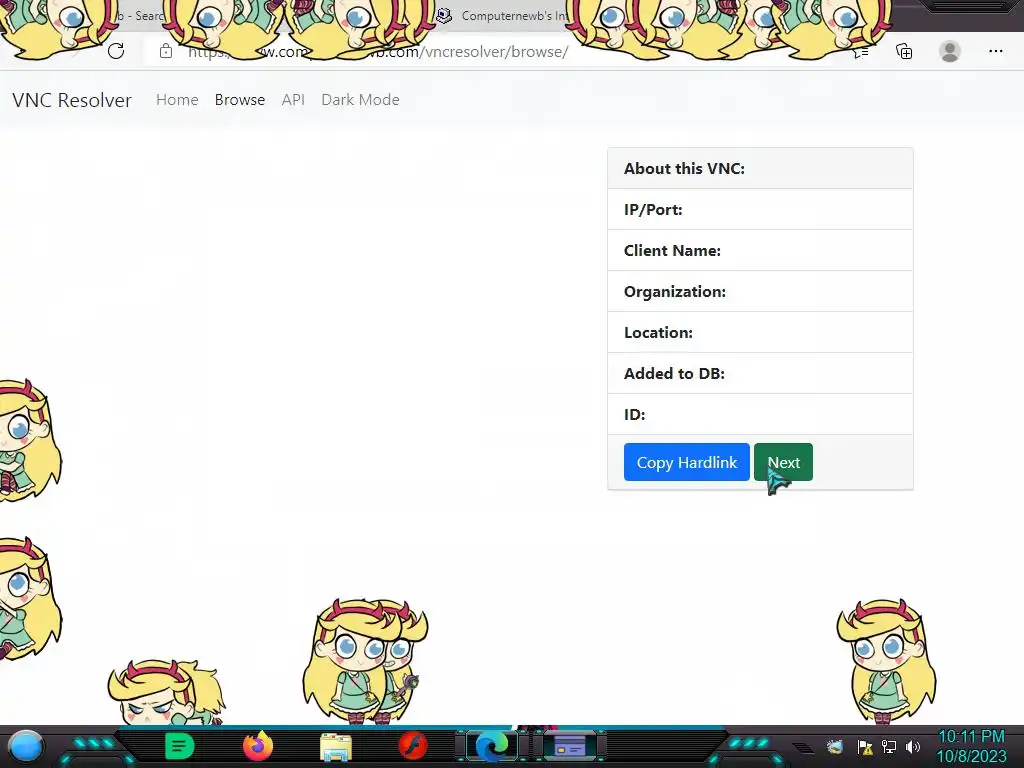Open the volume speaker tray icon
1024x768 pixels.
(913, 746)
